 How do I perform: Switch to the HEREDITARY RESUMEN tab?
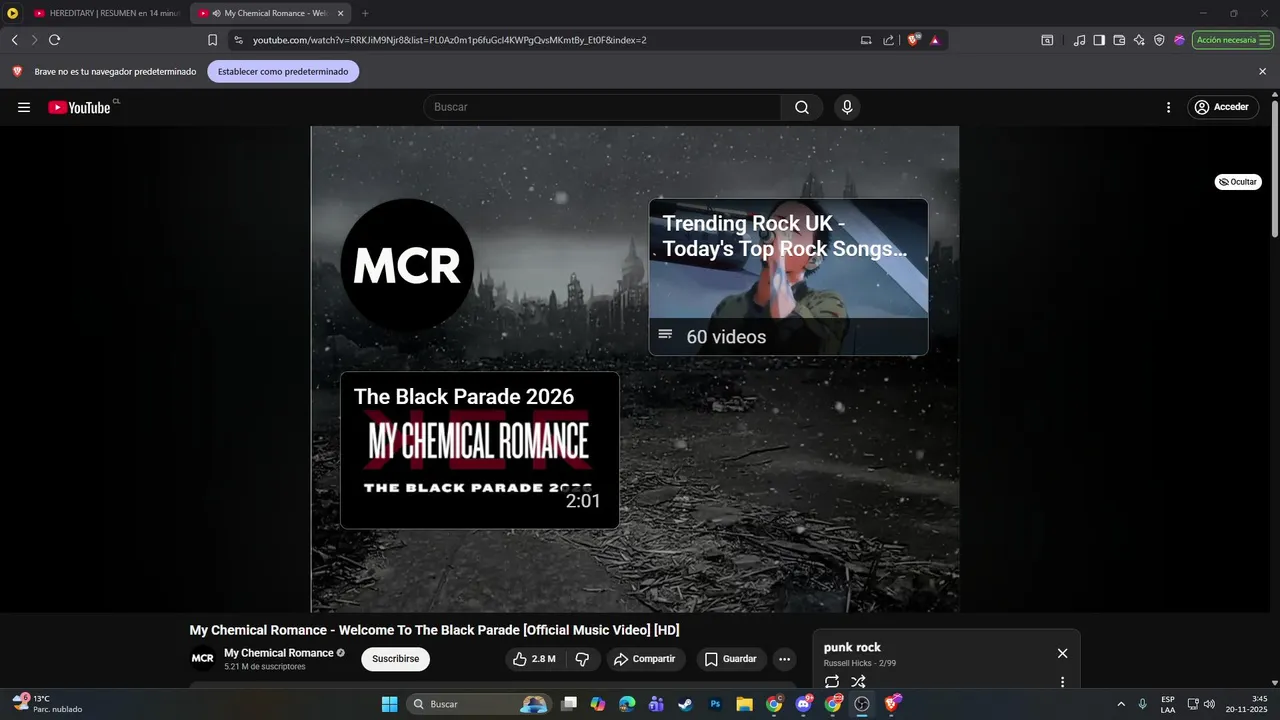[104, 13]
